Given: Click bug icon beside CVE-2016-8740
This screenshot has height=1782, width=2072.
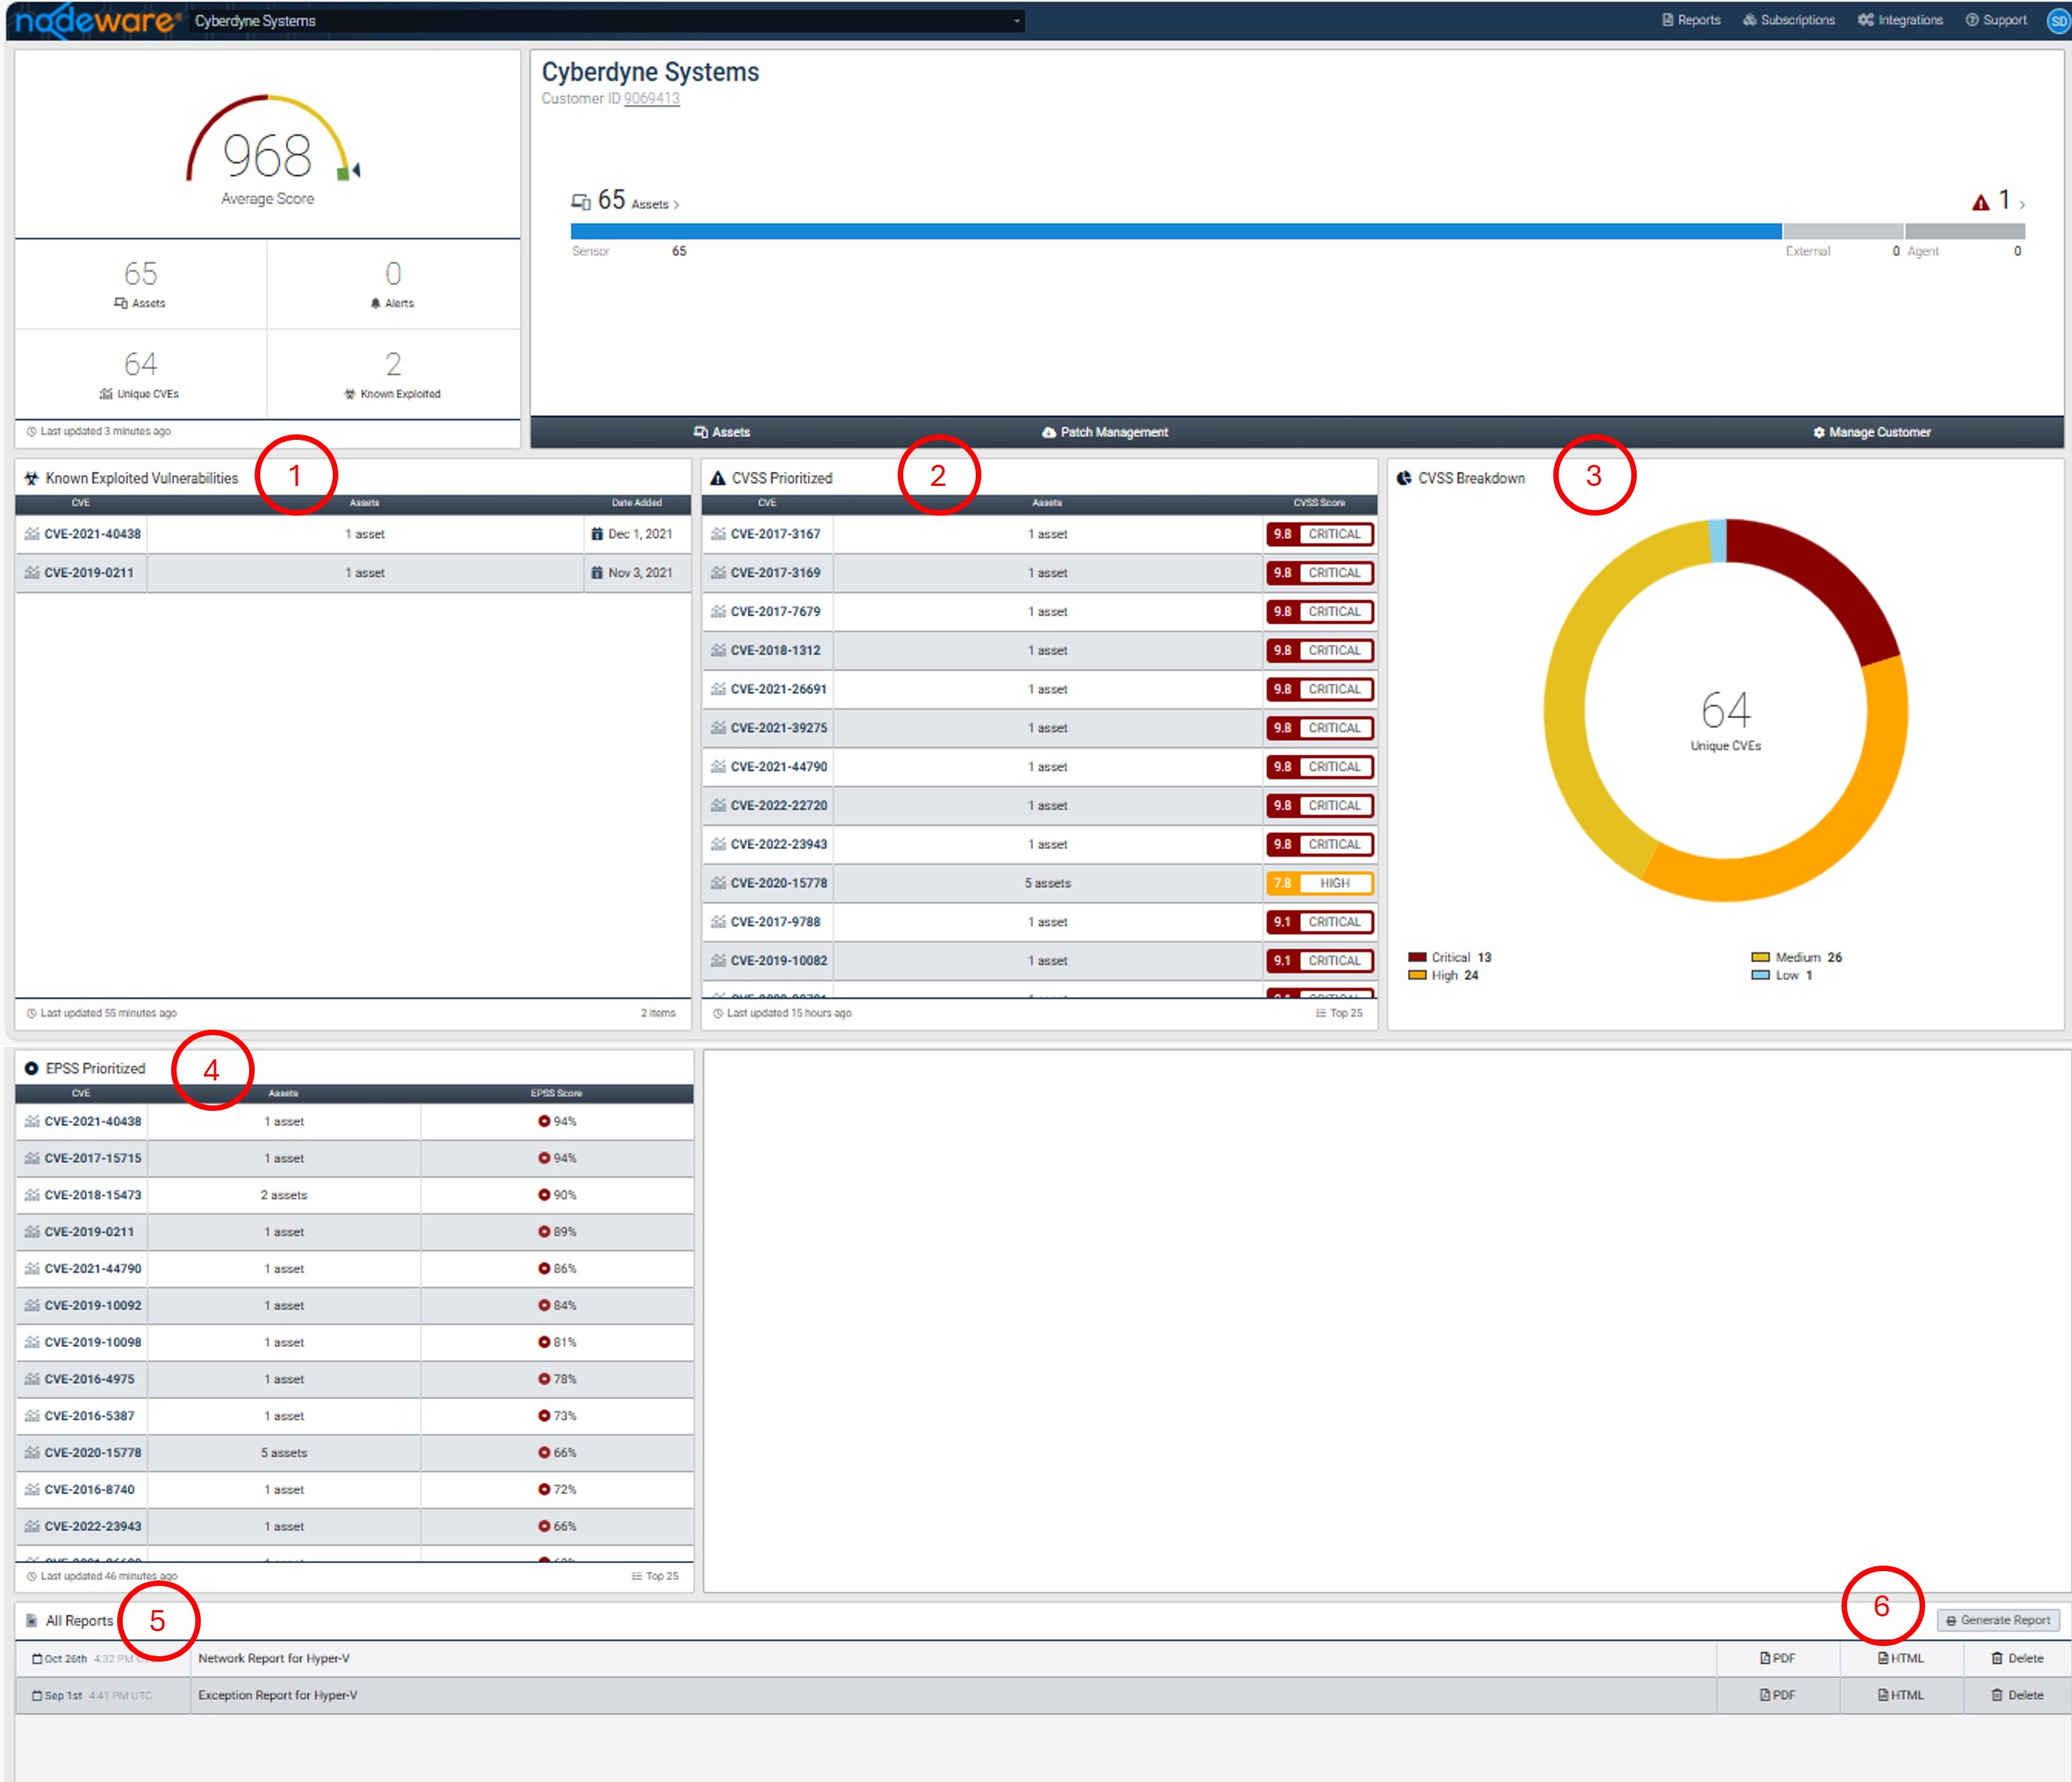Looking at the screenshot, I should pyautogui.click(x=32, y=1489).
